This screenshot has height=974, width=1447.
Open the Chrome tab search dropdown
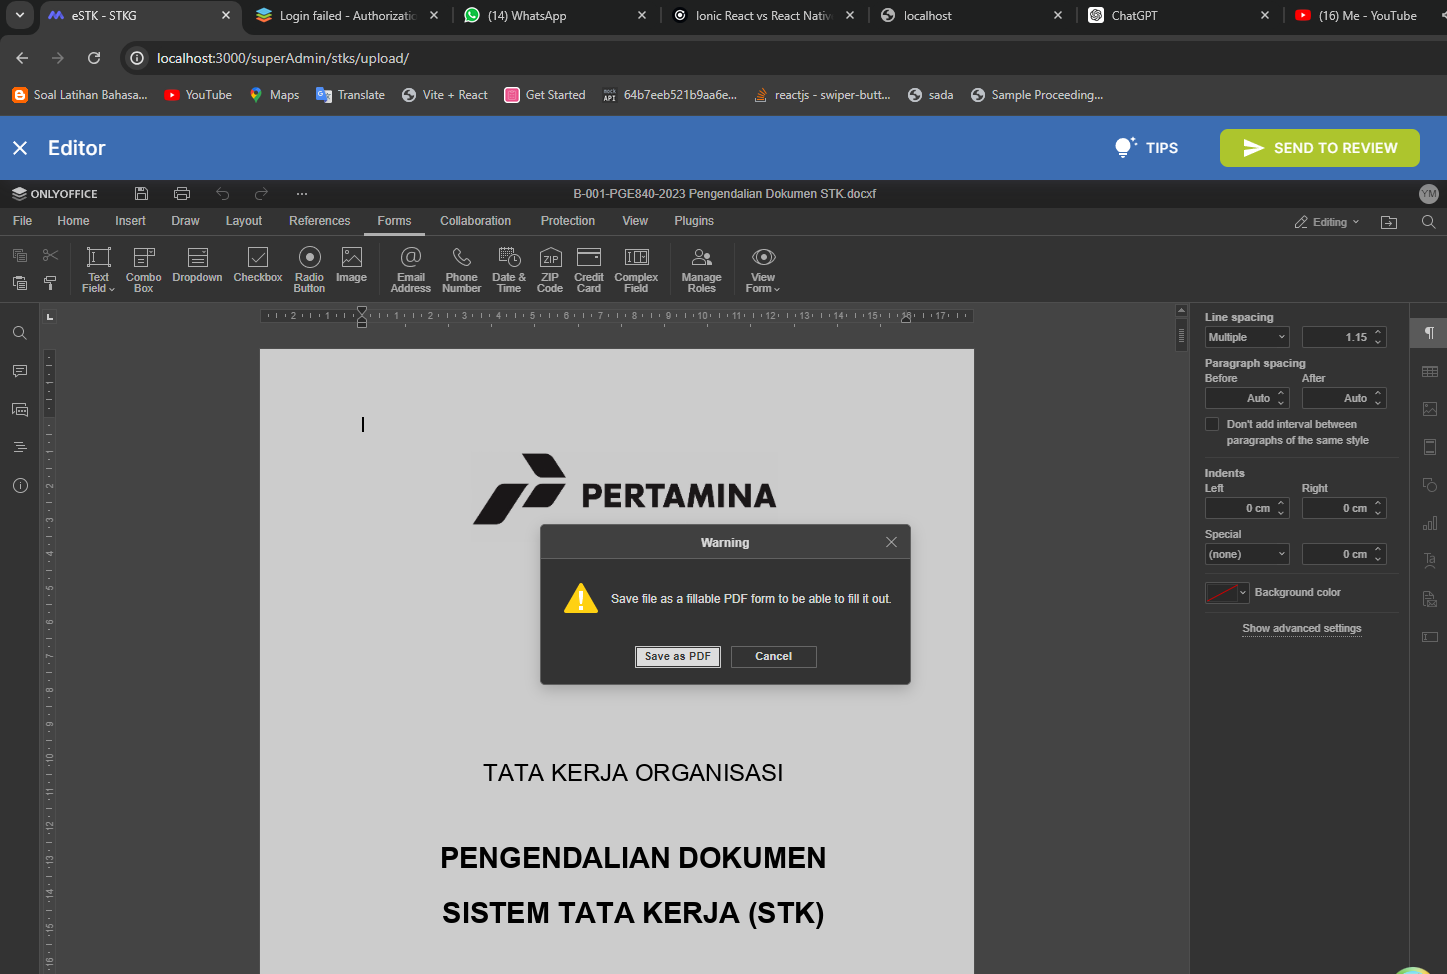click(19, 15)
